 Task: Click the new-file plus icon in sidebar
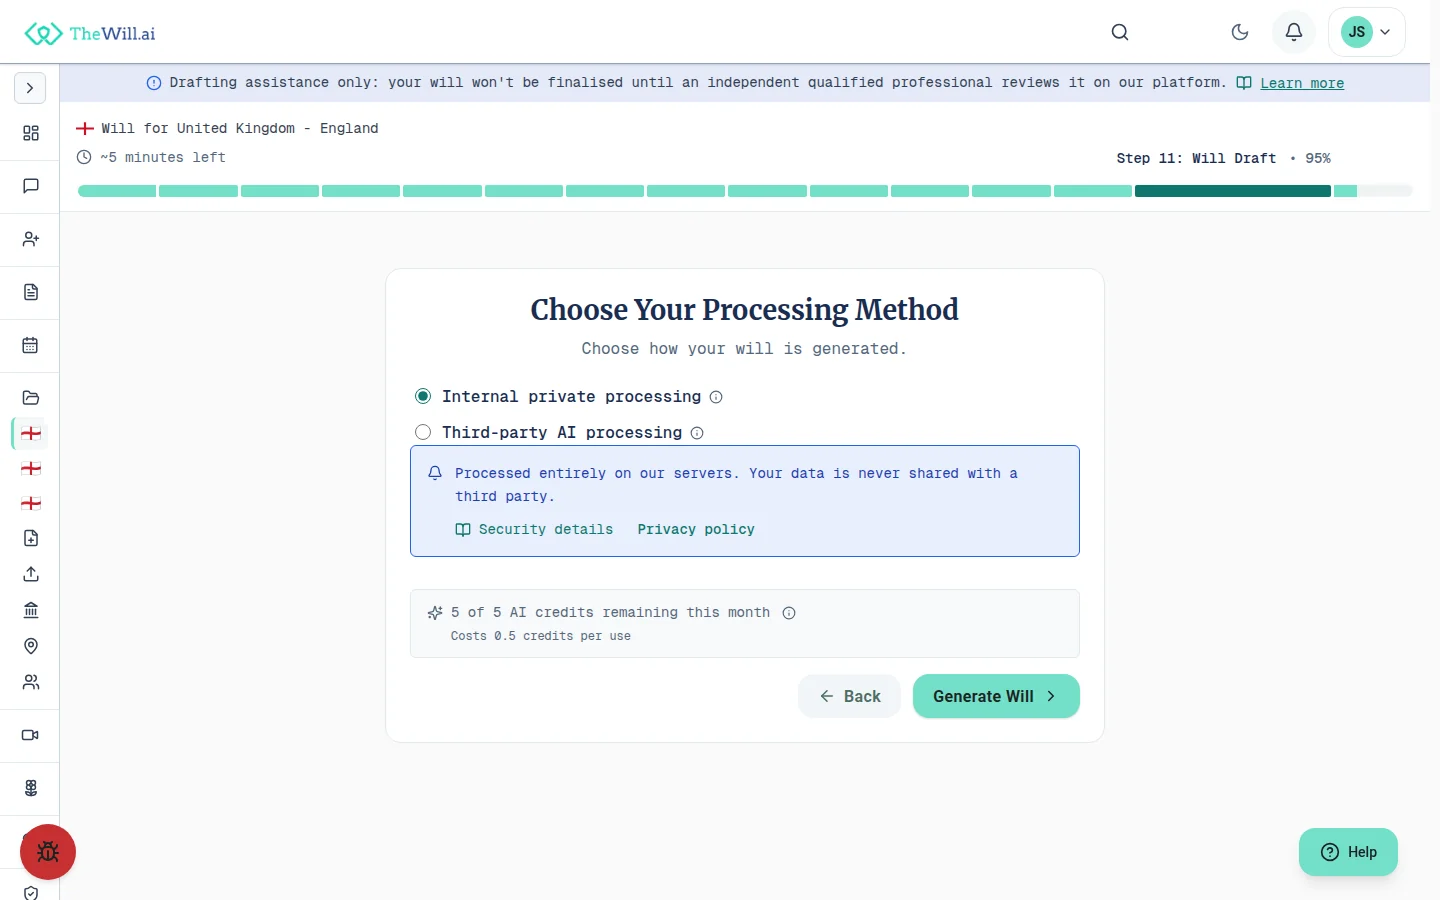(x=31, y=538)
